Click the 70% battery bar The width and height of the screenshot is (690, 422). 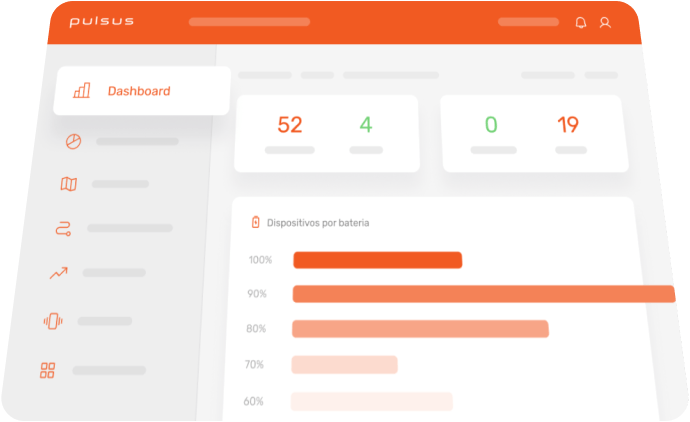click(x=345, y=365)
